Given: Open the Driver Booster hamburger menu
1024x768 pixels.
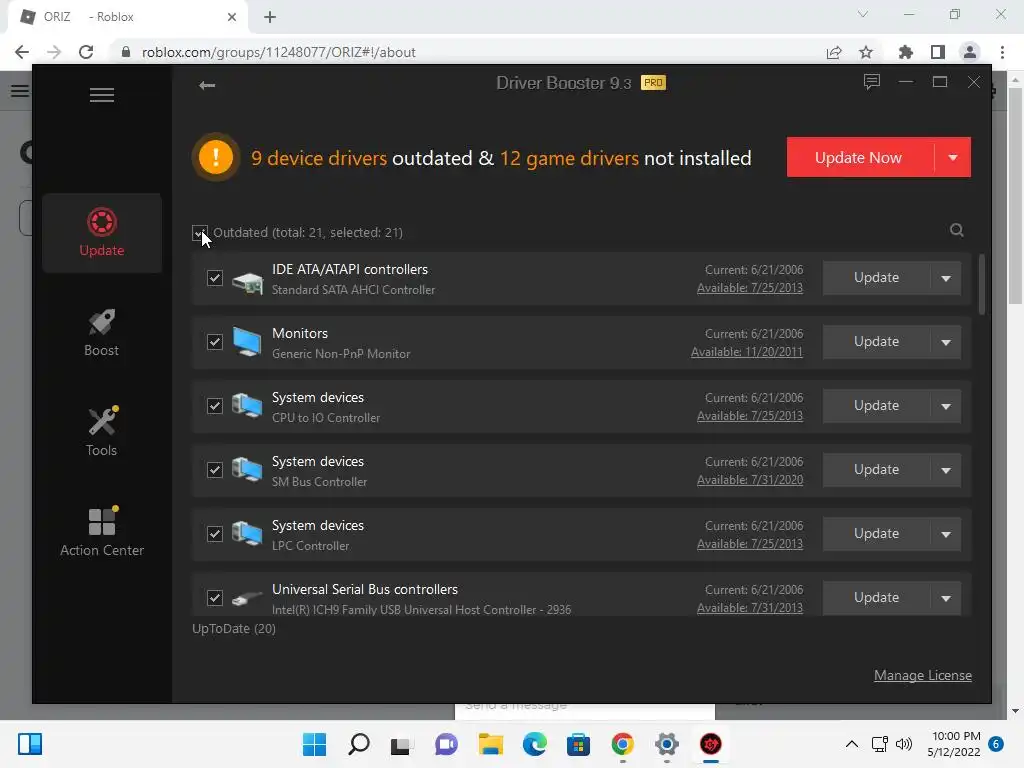Looking at the screenshot, I should tap(102, 95).
